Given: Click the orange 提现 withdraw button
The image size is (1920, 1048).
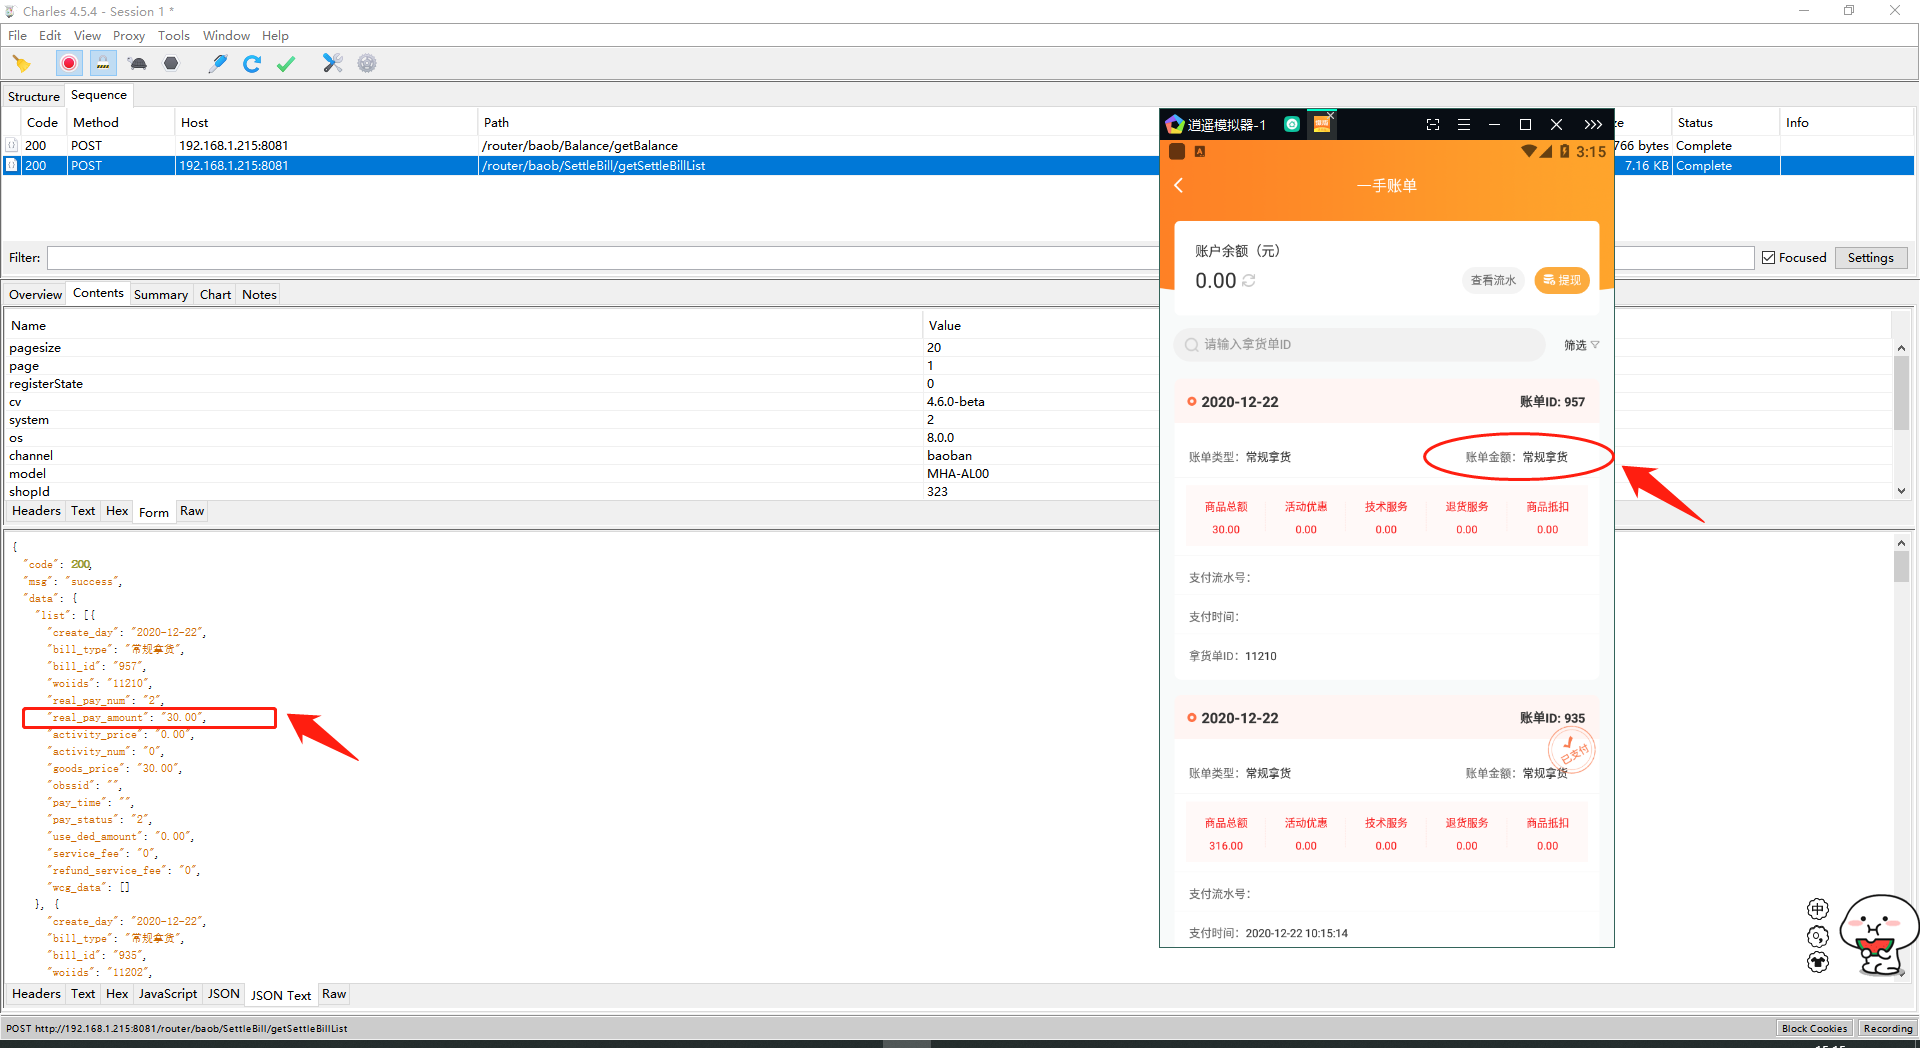Looking at the screenshot, I should click(1562, 281).
